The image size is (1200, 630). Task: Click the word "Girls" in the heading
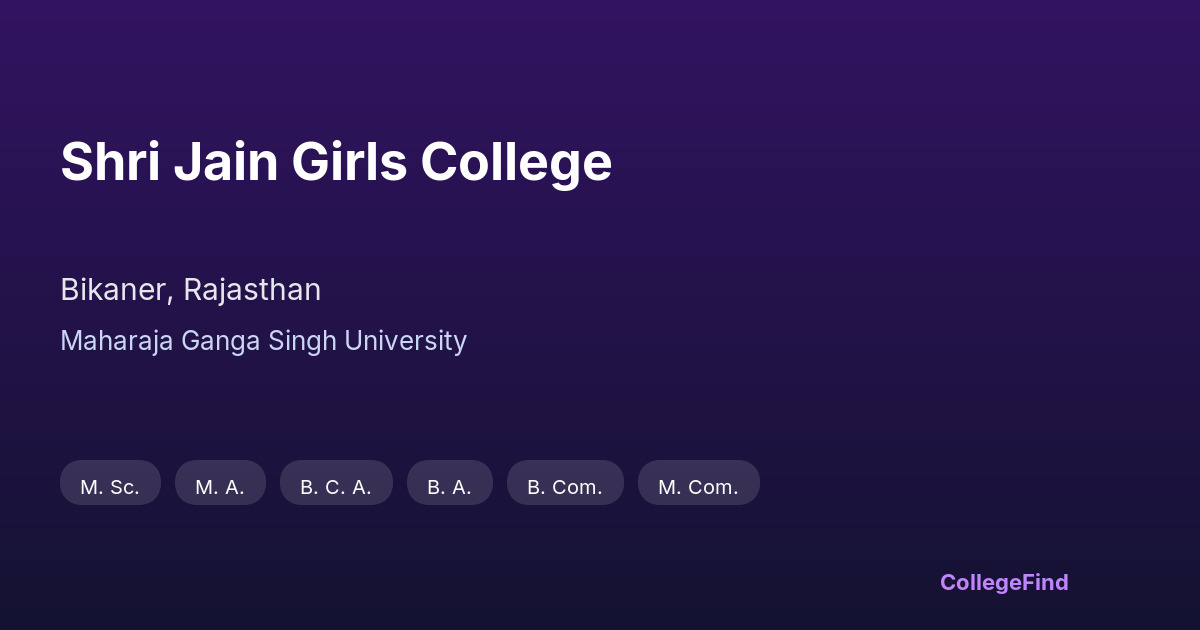(349, 162)
